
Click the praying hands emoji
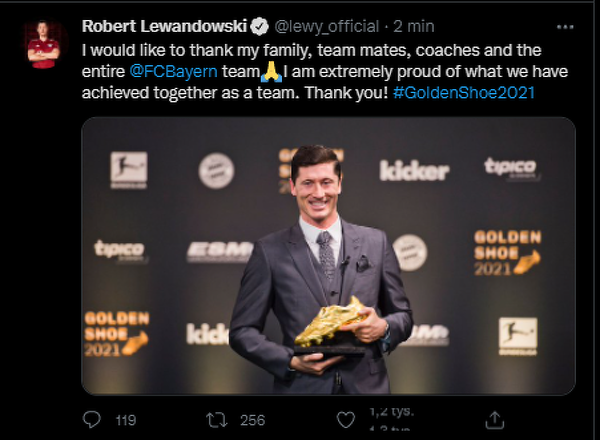(x=267, y=72)
